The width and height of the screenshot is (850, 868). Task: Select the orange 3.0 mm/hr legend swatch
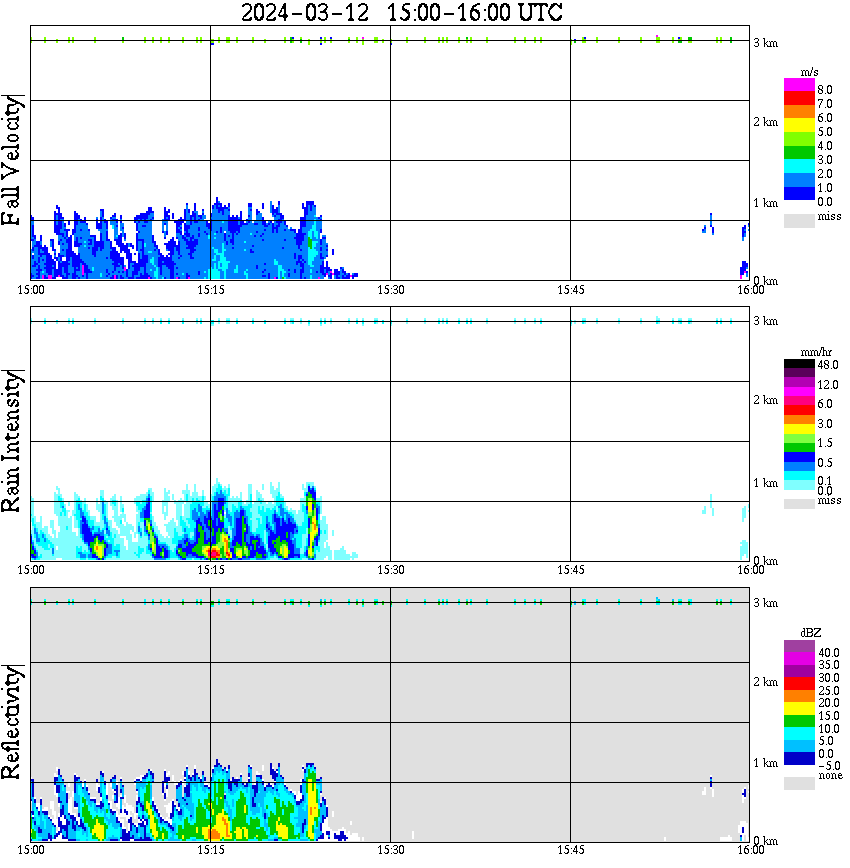pyautogui.click(x=799, y=420)
